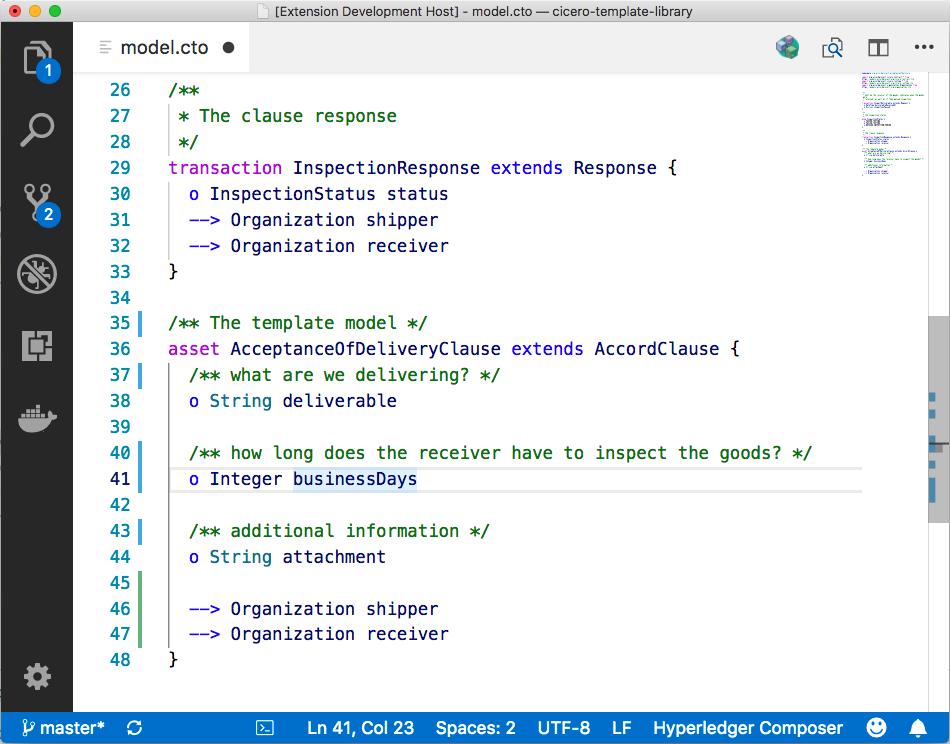Click the word InspectionResponse on line 29
950x744 pixels.
(x=387, y=168)
